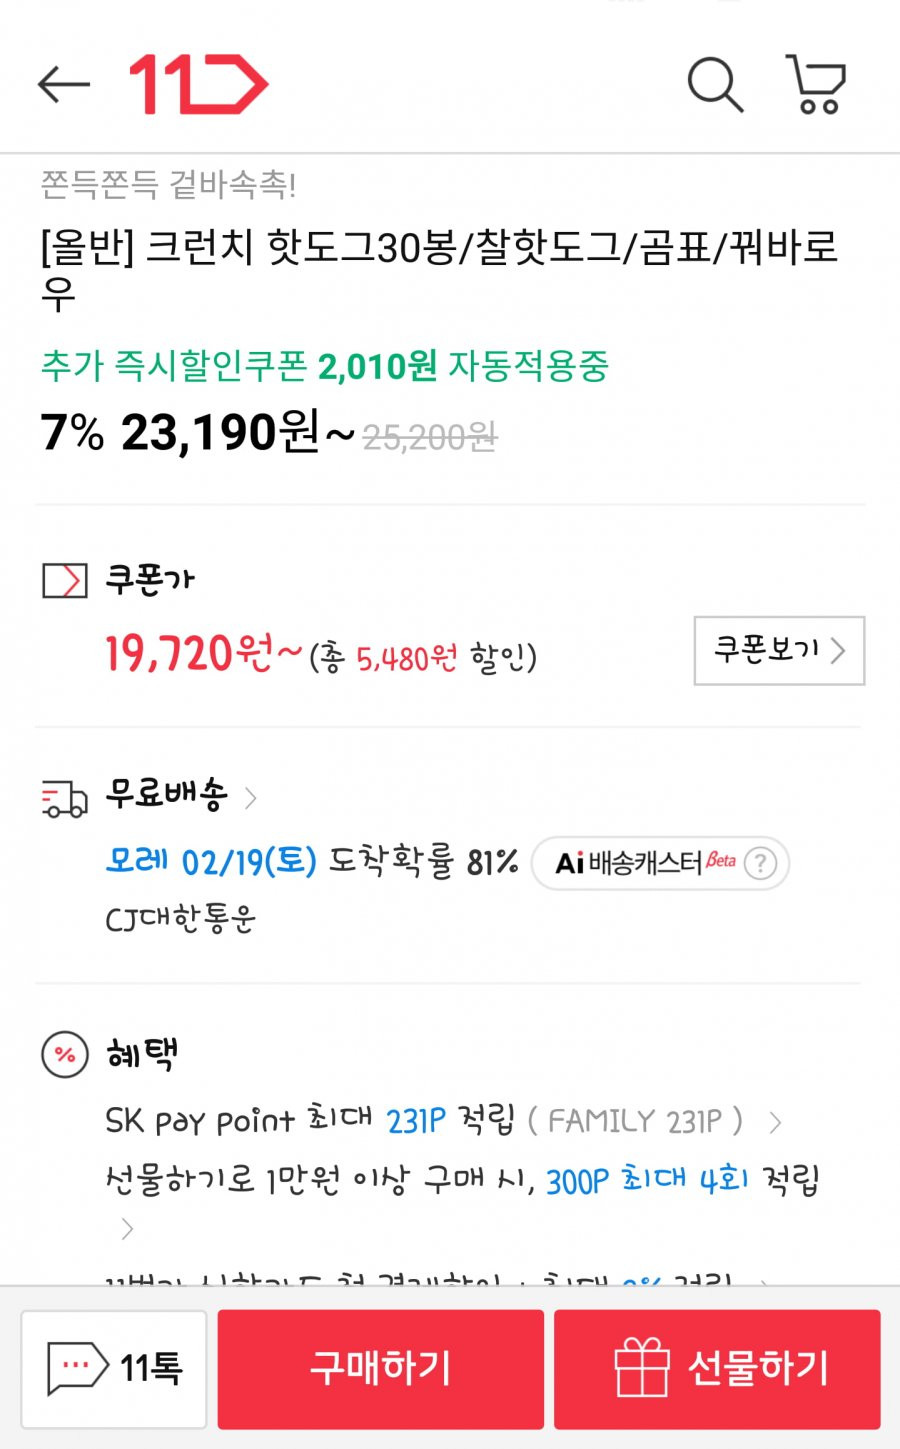
Task: Open 쿠폰보기 coupon list
Action: pyautogui.click(x=779, y=651)
